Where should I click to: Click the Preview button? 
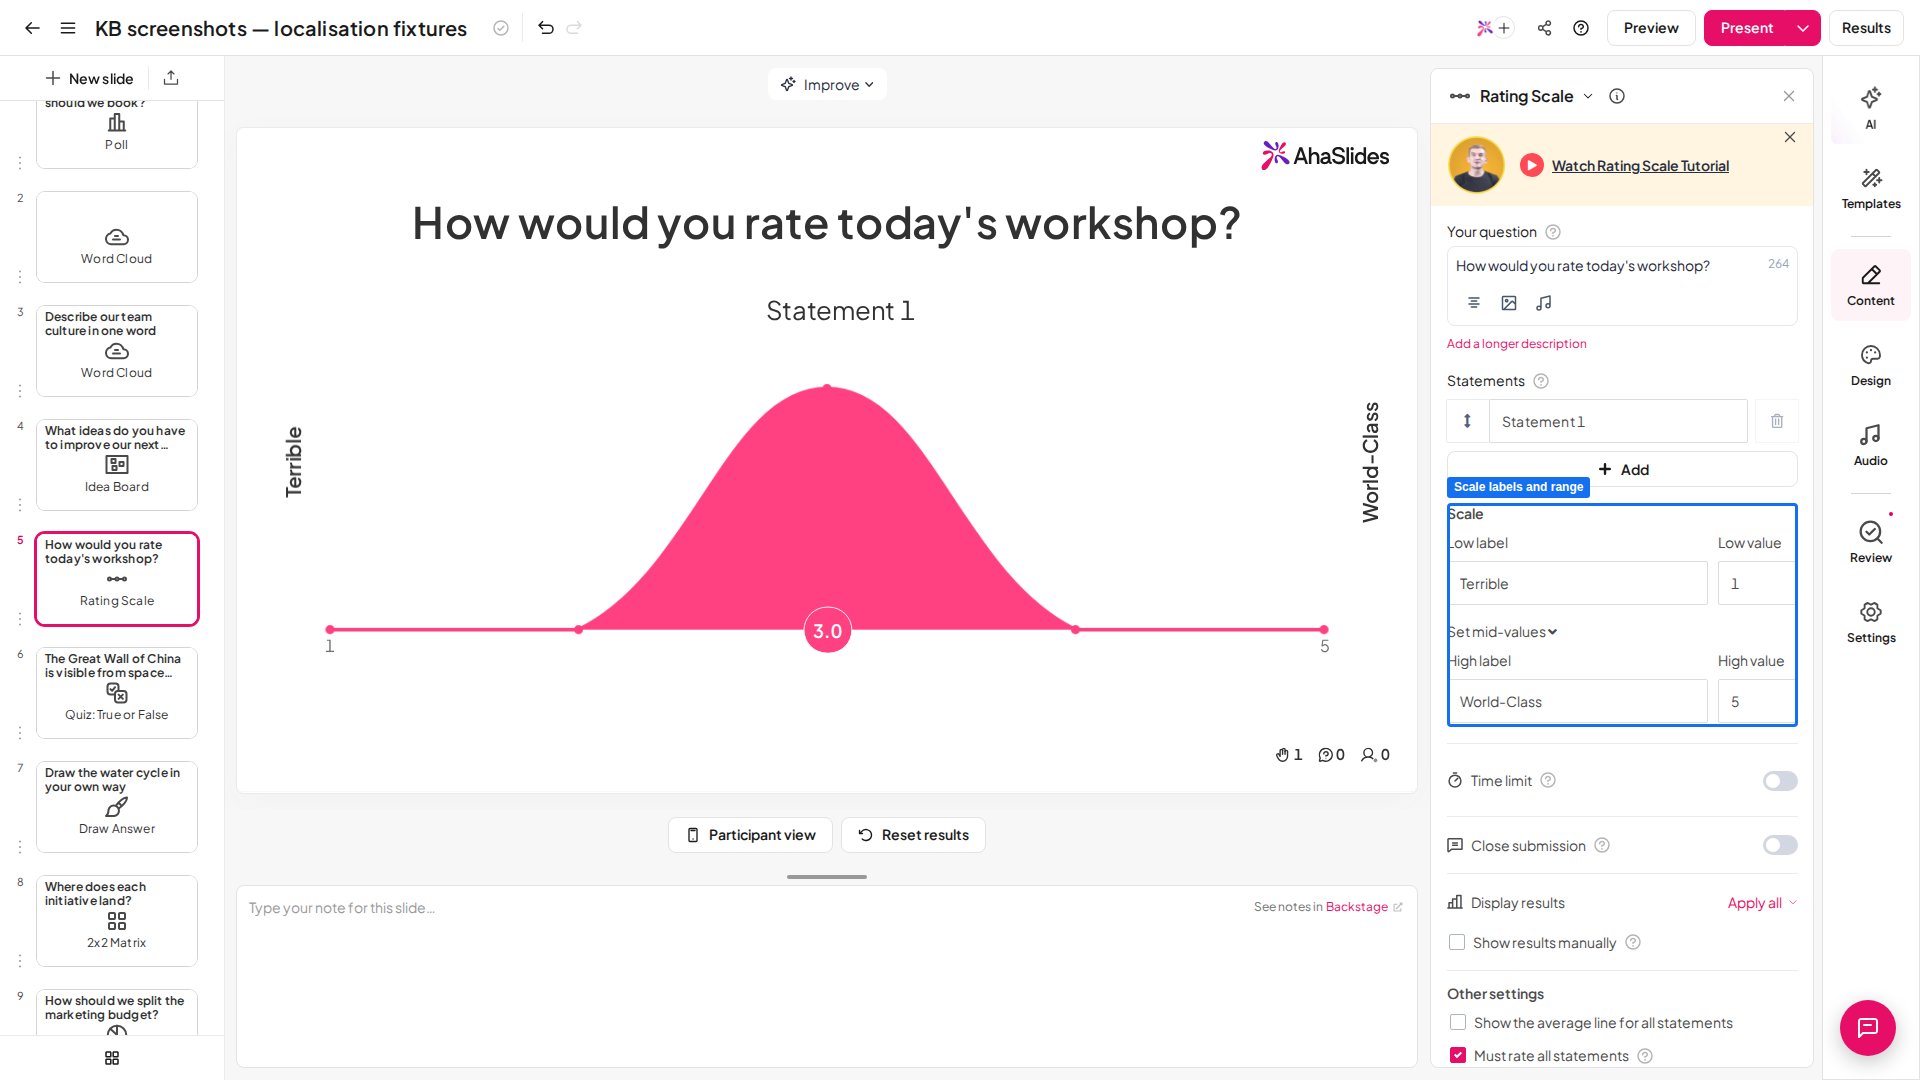(x=1651, y=28)
